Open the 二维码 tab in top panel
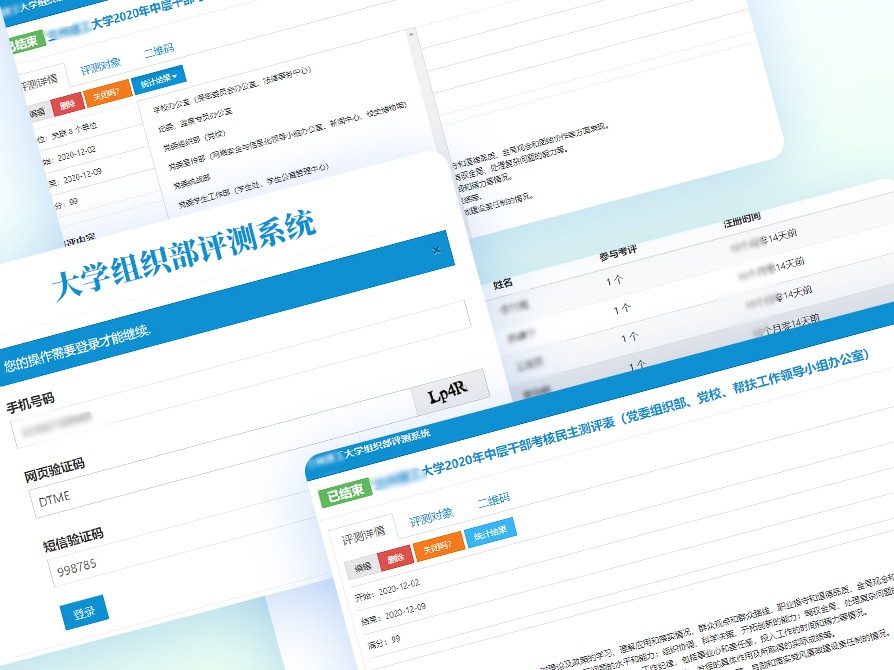Viewport: 894px width, 670px height. [x=158, y=49]
